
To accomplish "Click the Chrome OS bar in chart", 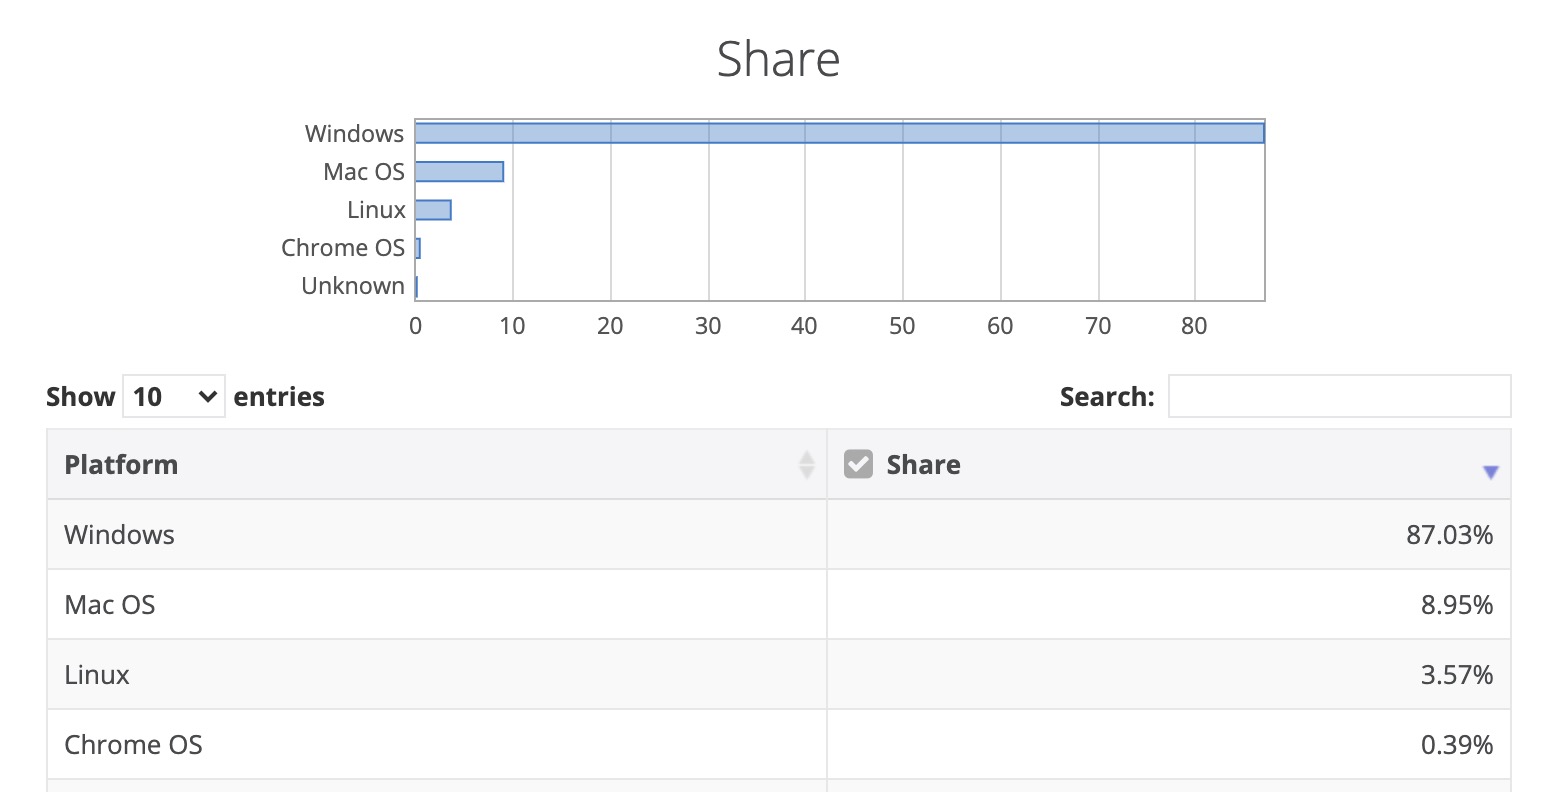I will point(418,248).
